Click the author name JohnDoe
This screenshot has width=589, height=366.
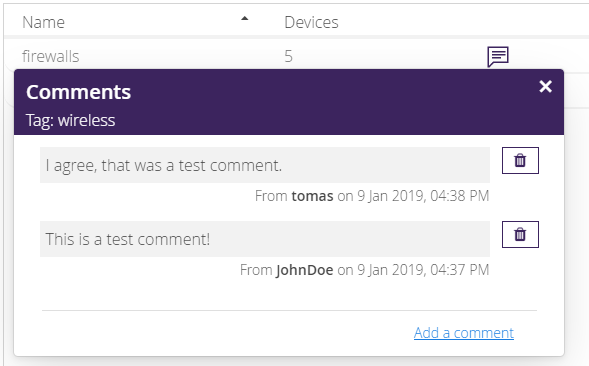pos(305,270)
